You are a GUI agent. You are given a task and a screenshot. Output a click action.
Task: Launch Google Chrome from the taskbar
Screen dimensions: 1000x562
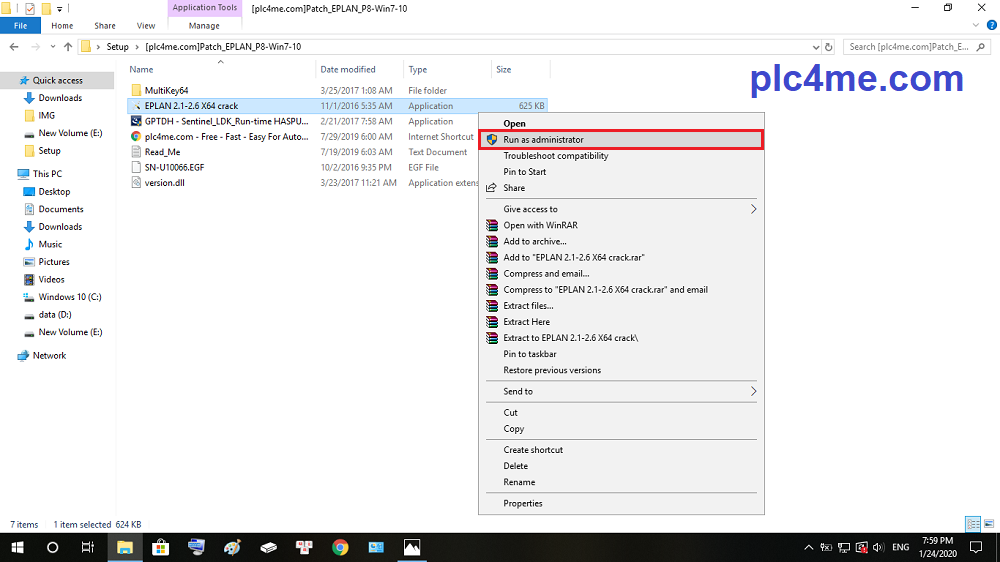[340, 547]
